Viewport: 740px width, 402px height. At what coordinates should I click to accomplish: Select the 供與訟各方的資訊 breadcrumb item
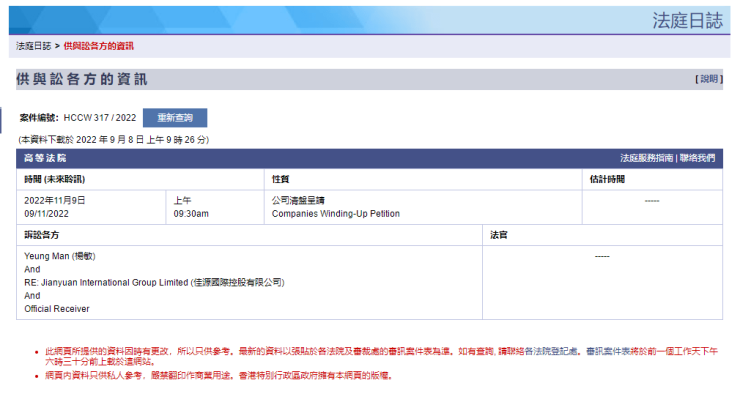[99, 46]
